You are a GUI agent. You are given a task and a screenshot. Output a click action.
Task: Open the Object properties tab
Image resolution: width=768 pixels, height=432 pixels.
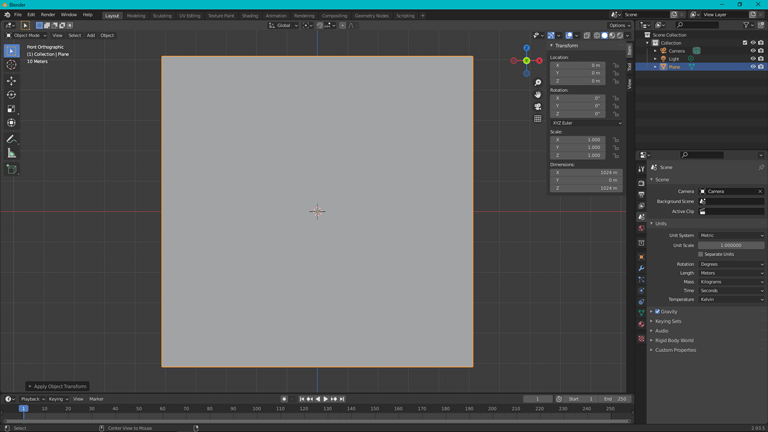click(x=641, y=257)
